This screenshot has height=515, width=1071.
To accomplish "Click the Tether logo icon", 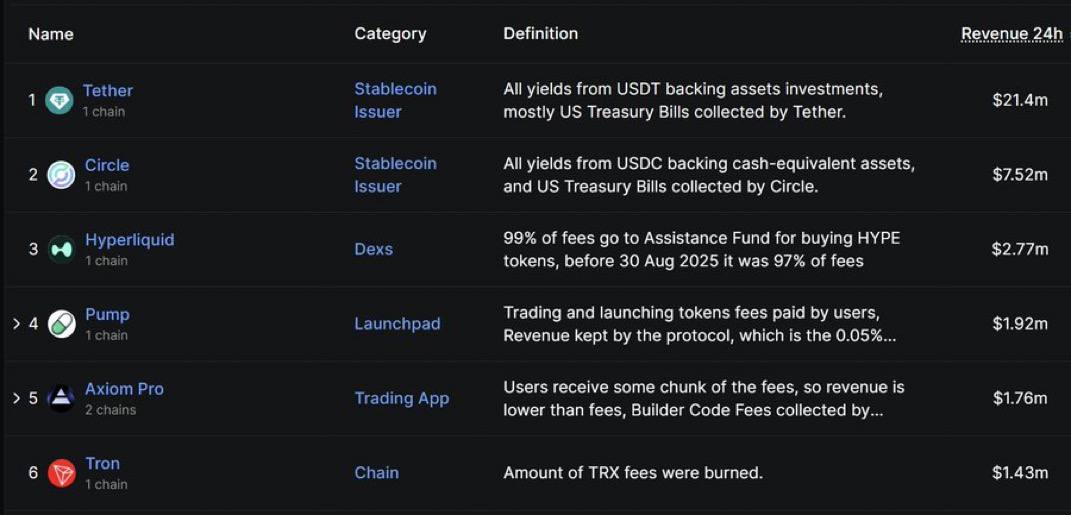I will click(x=59, y=100).
